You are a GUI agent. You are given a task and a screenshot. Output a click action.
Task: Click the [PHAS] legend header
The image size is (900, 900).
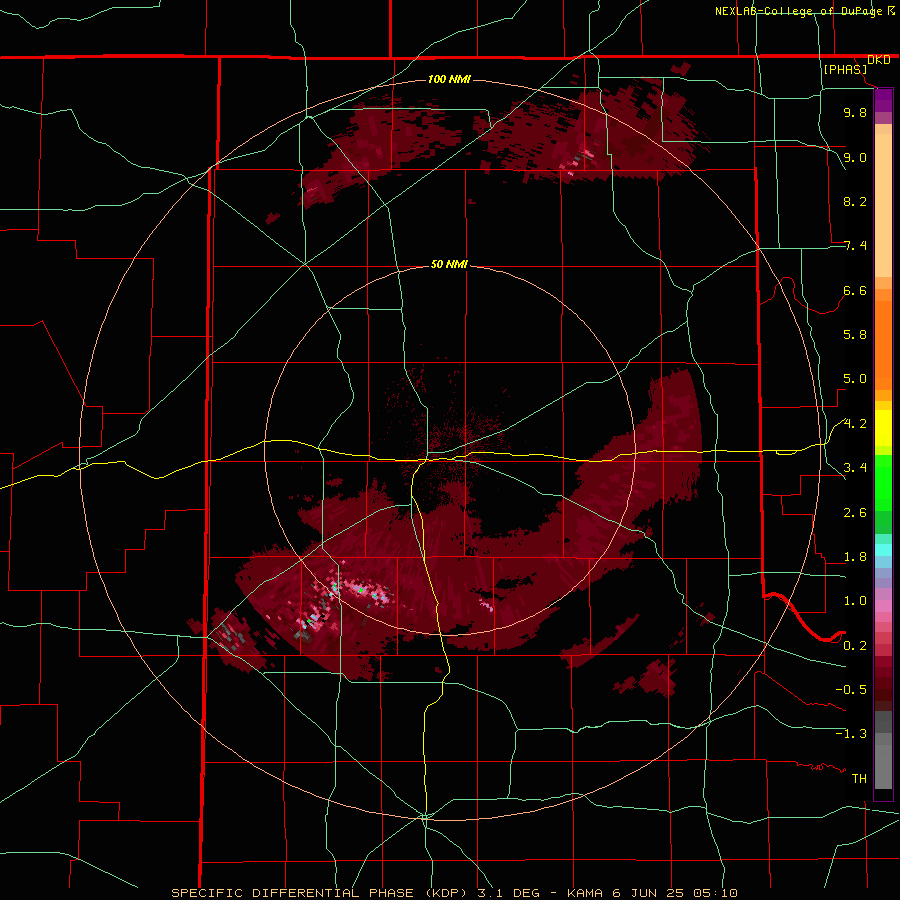coord(845,69)
